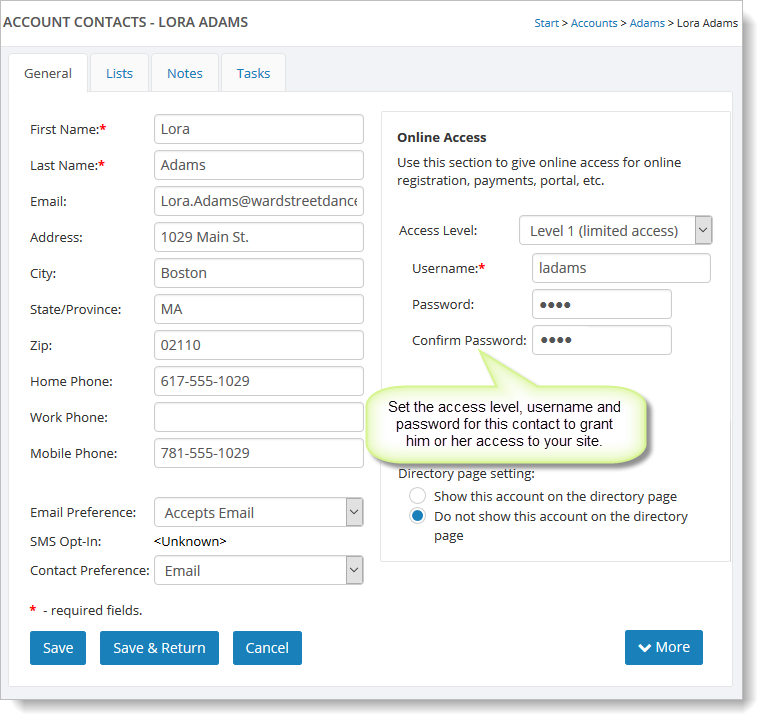Focus the Work Phone field

[259, 417]
